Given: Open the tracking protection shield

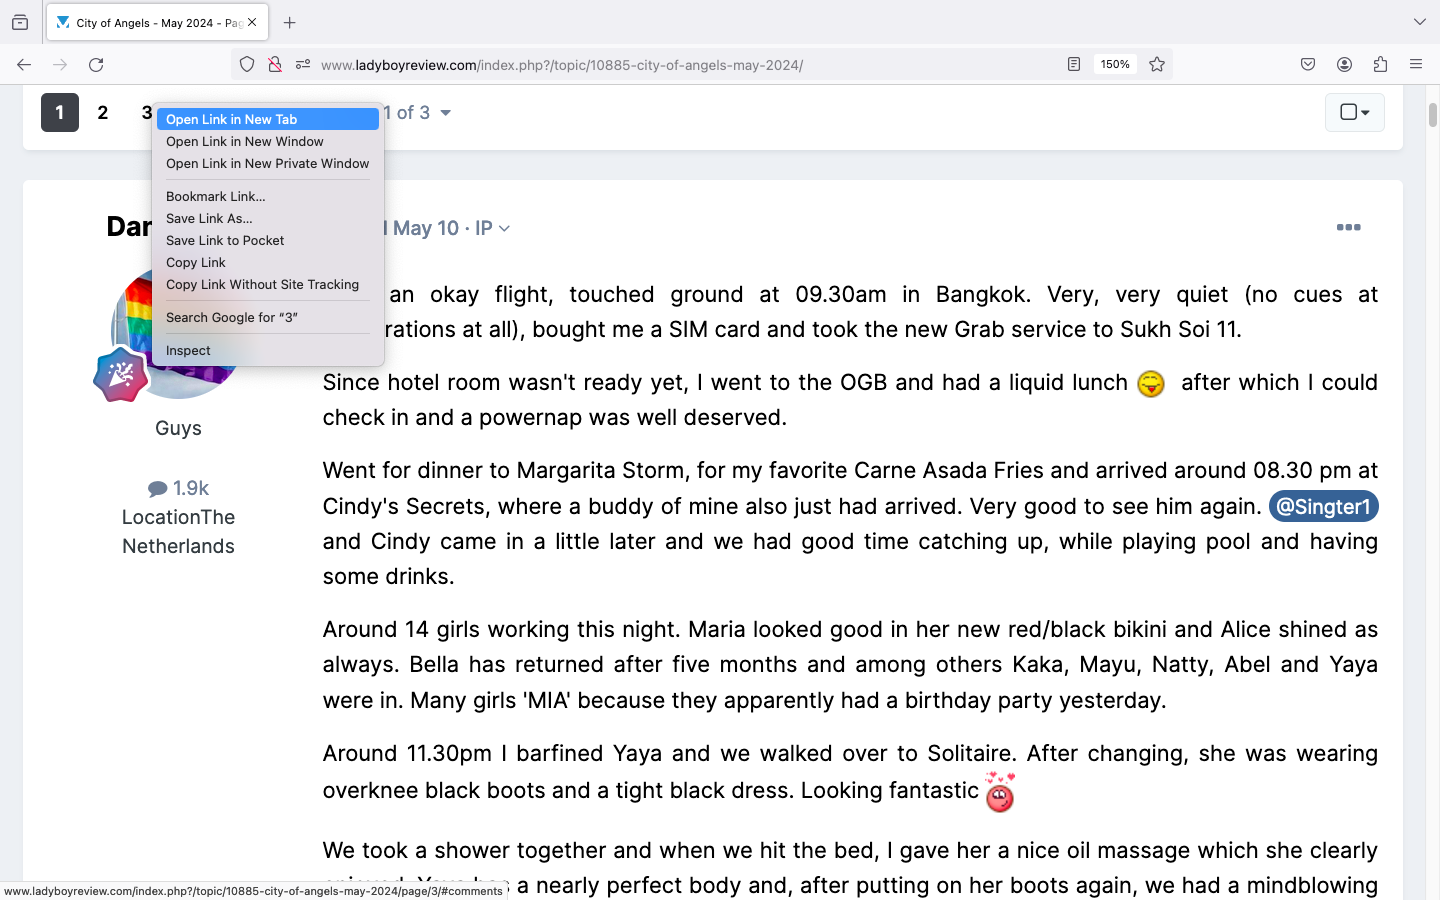Looking at the screenshot, I should (247, 64).
